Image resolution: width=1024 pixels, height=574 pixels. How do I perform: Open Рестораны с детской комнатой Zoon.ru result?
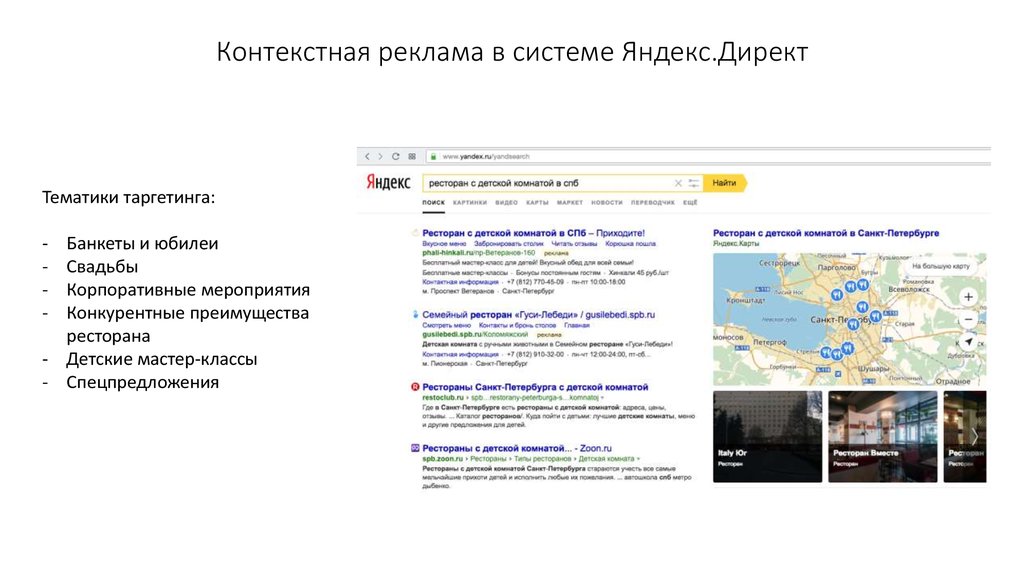(517, 449)
